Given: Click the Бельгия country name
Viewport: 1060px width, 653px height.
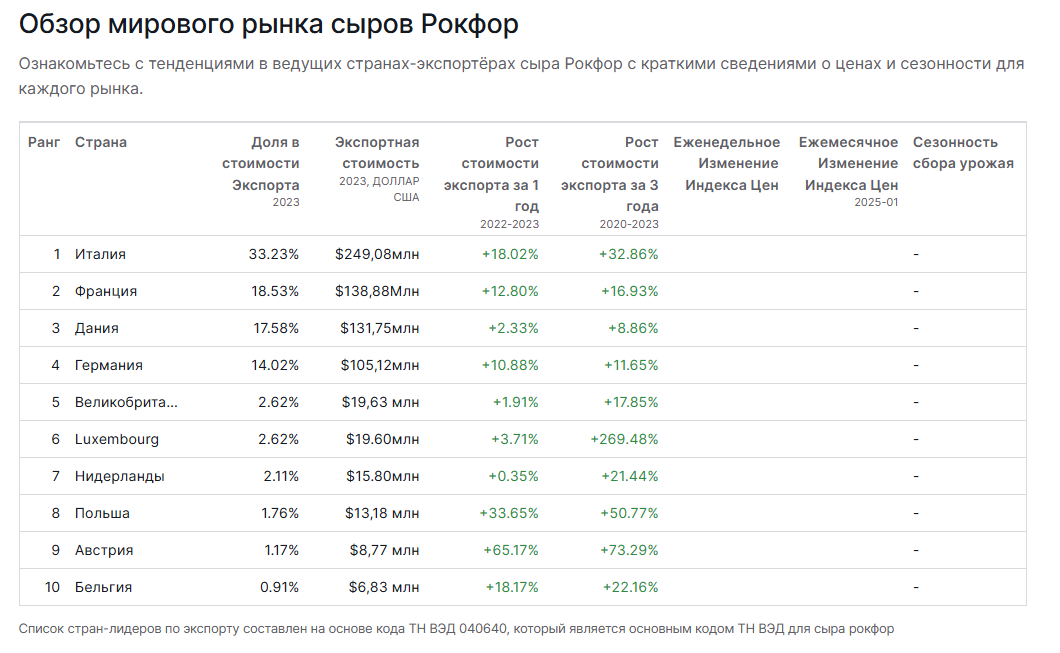Looking at the screenshot, I should click(x=103, y=587).
